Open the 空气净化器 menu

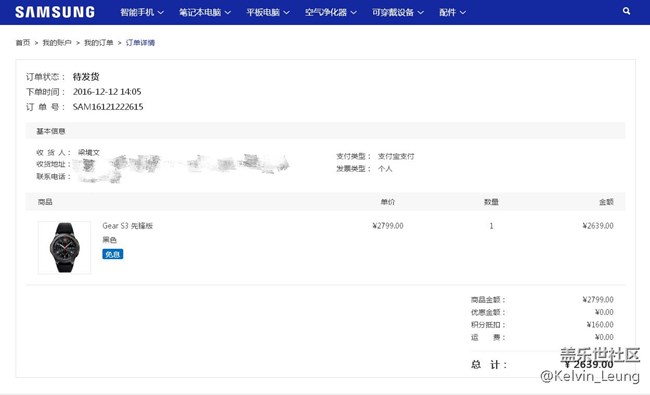331,12
